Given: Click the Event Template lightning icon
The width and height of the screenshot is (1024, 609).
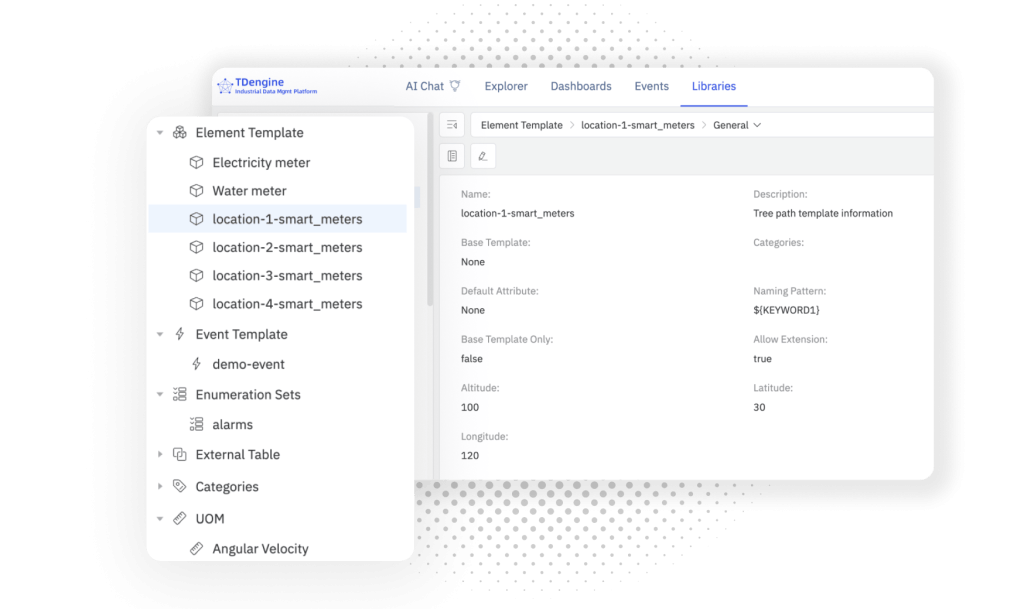Looking at the screenshot, I should (180, 335).
